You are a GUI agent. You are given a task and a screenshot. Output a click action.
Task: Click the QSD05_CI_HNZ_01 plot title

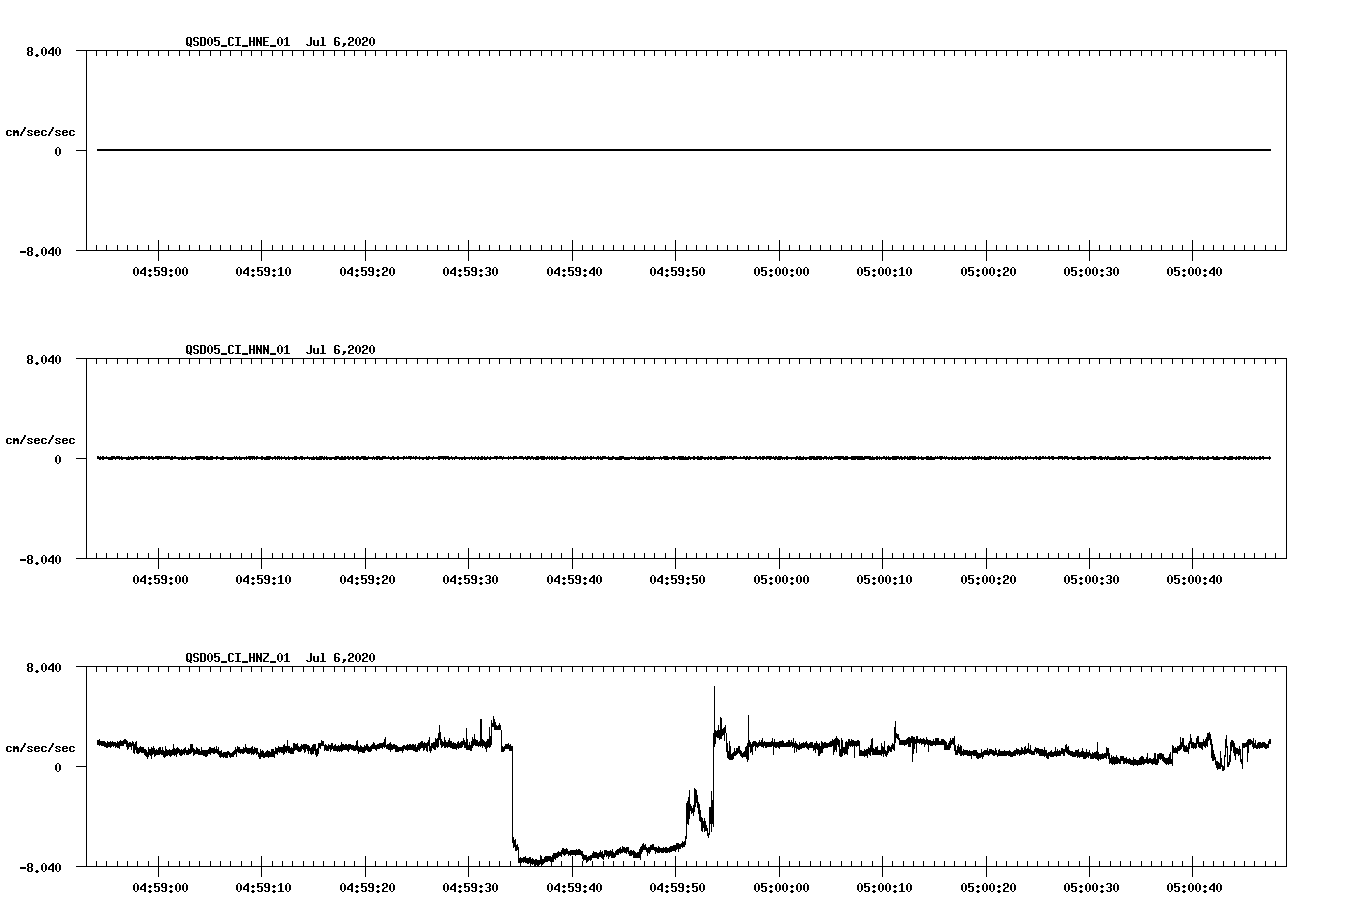[x=280, y=658]
